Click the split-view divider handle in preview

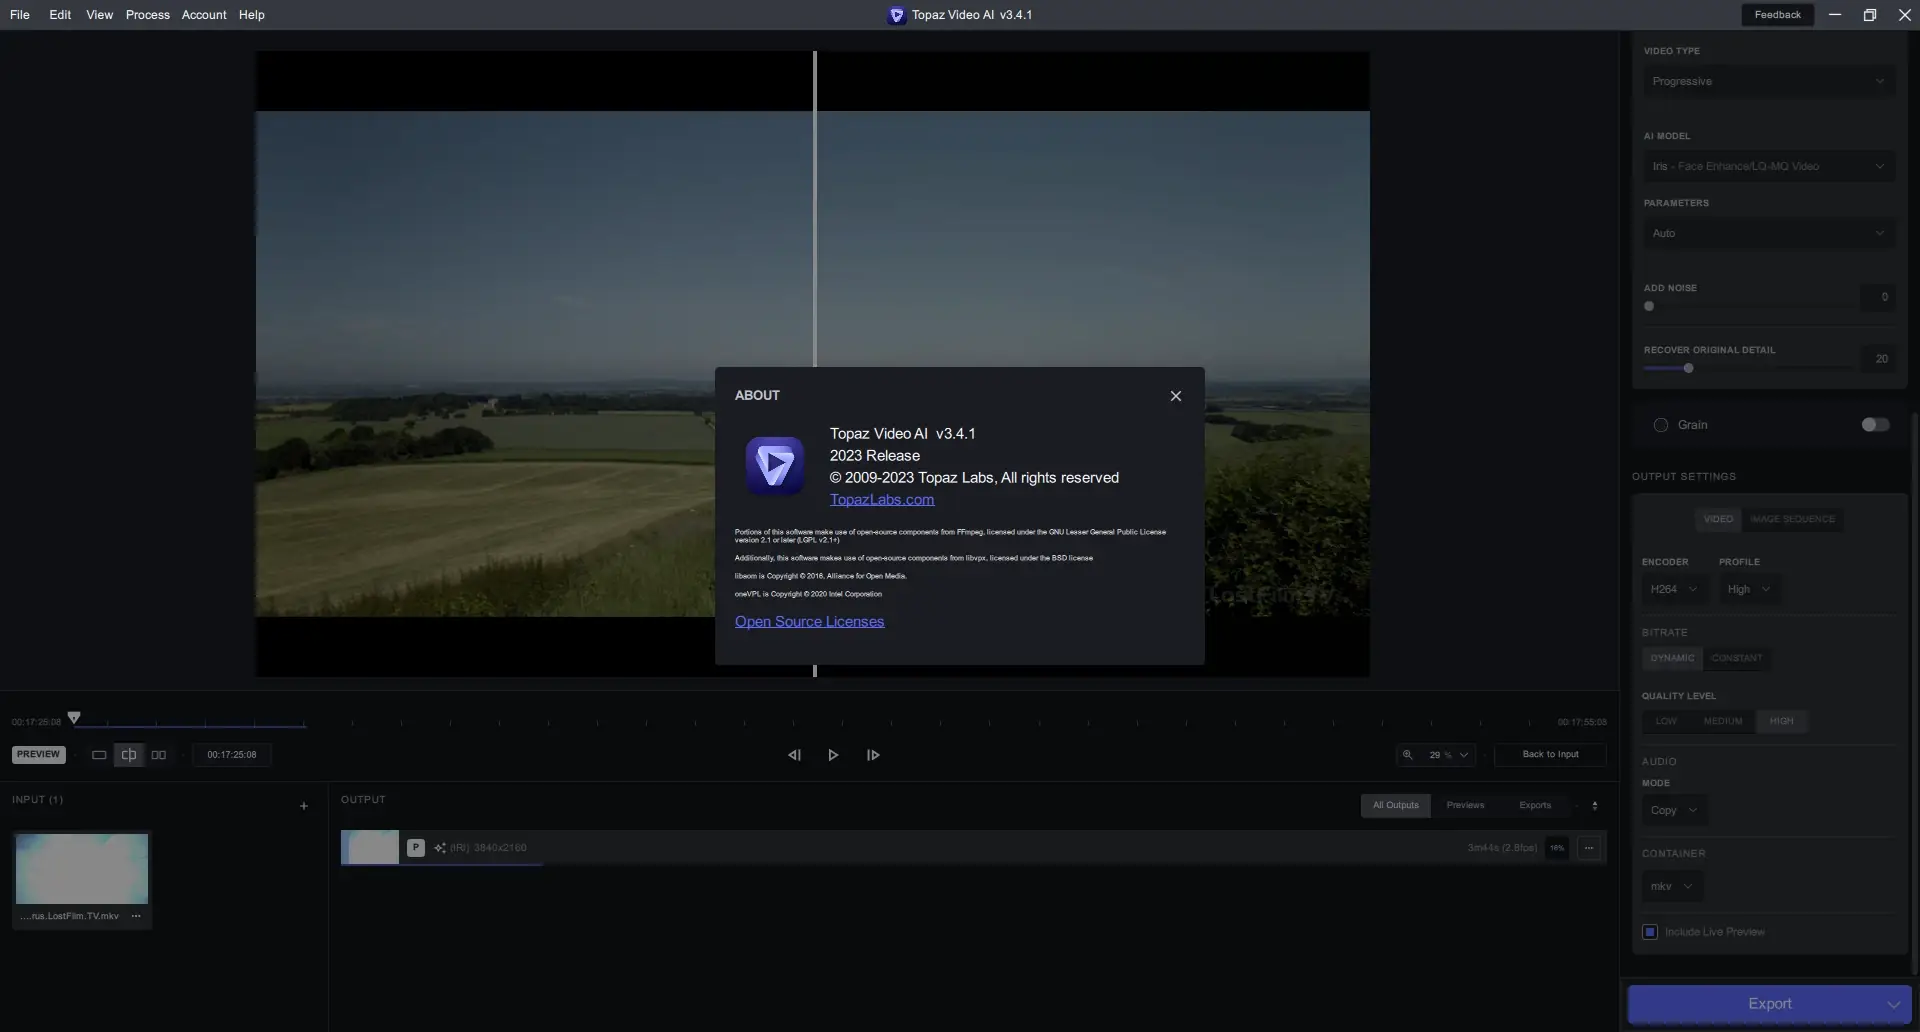coord(815,210)
